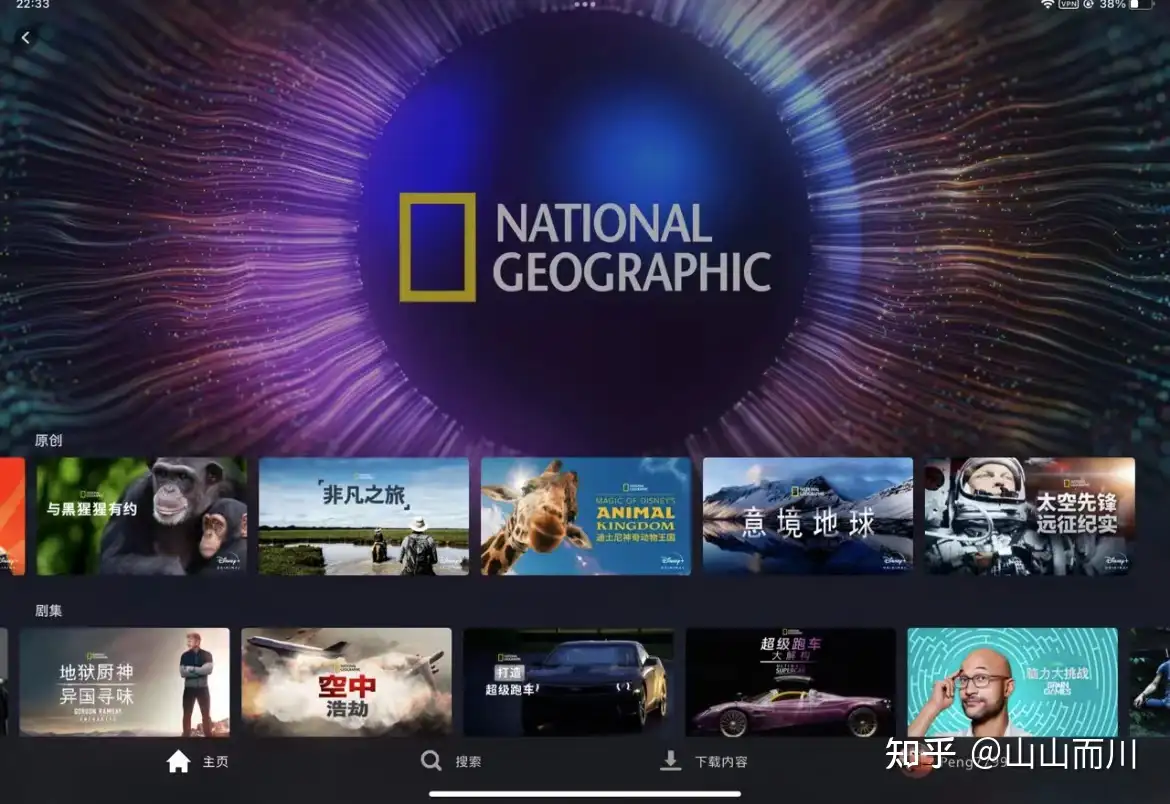Tap the back arrow
1170x804 pixels.
click(x=26, y=37)
